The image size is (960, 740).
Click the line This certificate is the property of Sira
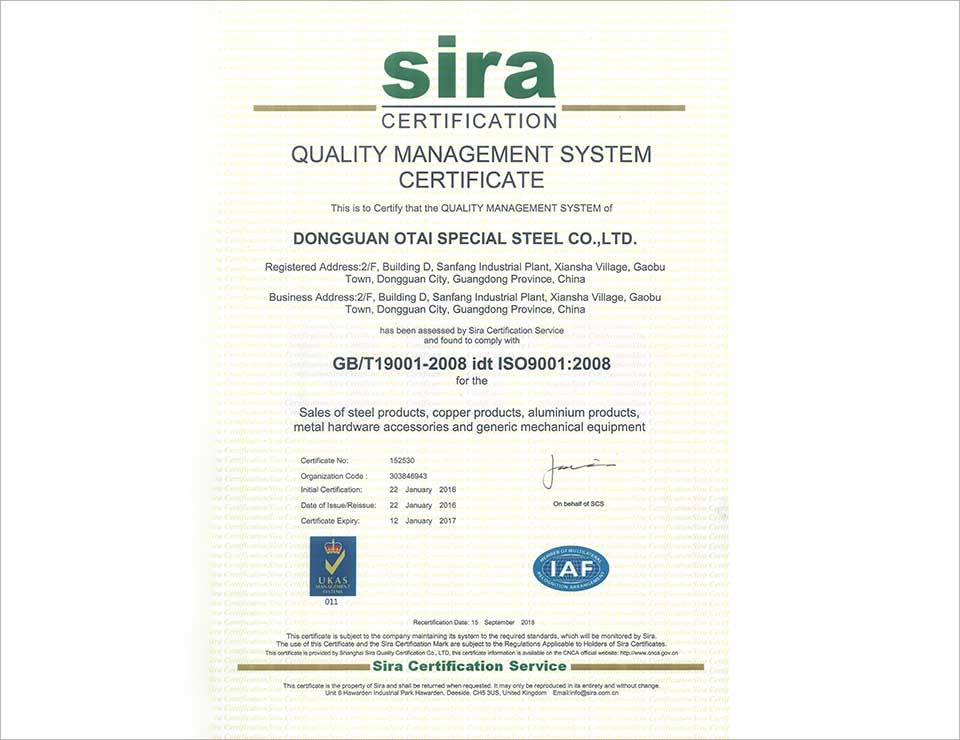471,686
